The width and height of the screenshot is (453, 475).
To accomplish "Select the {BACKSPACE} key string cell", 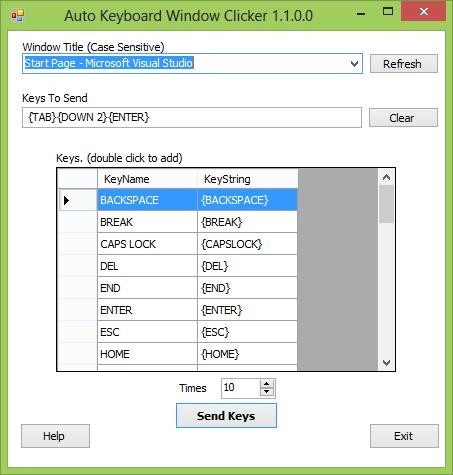I will [247, 200].
